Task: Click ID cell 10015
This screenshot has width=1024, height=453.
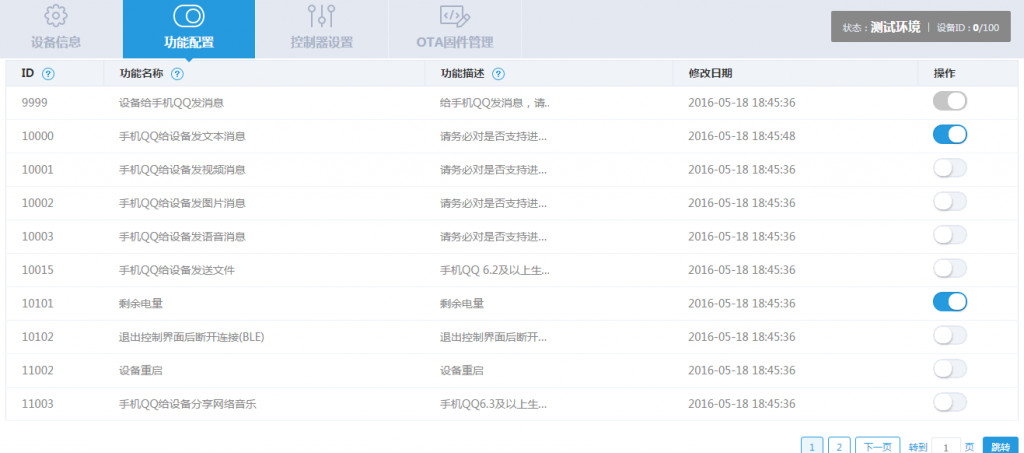Action: coord(38,270)
